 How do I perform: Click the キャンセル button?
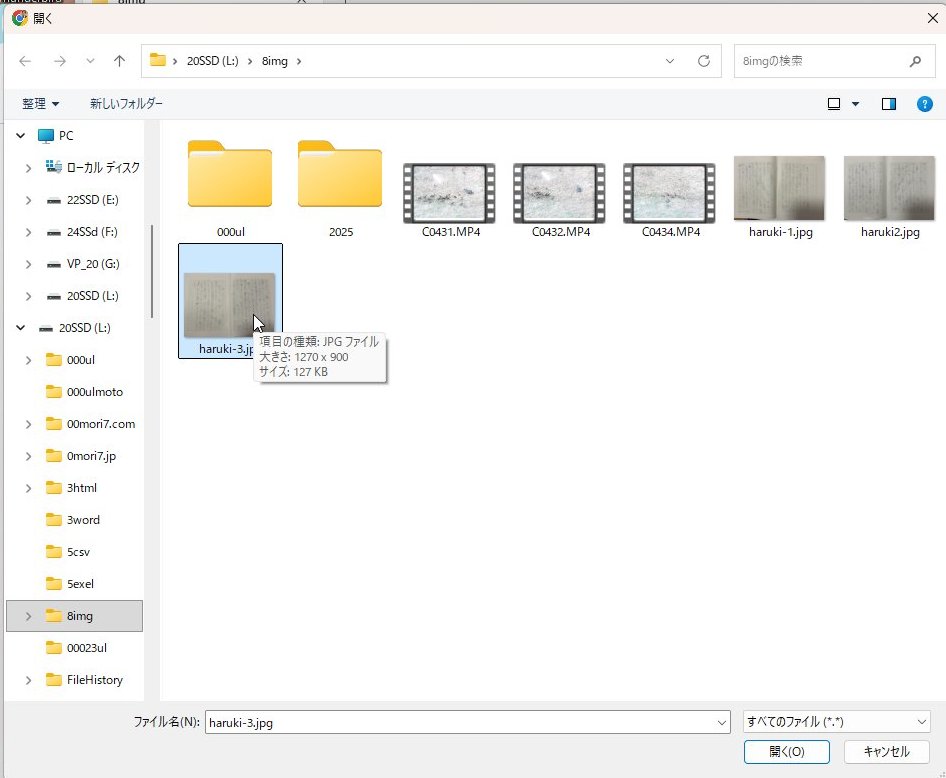point(886,751)
